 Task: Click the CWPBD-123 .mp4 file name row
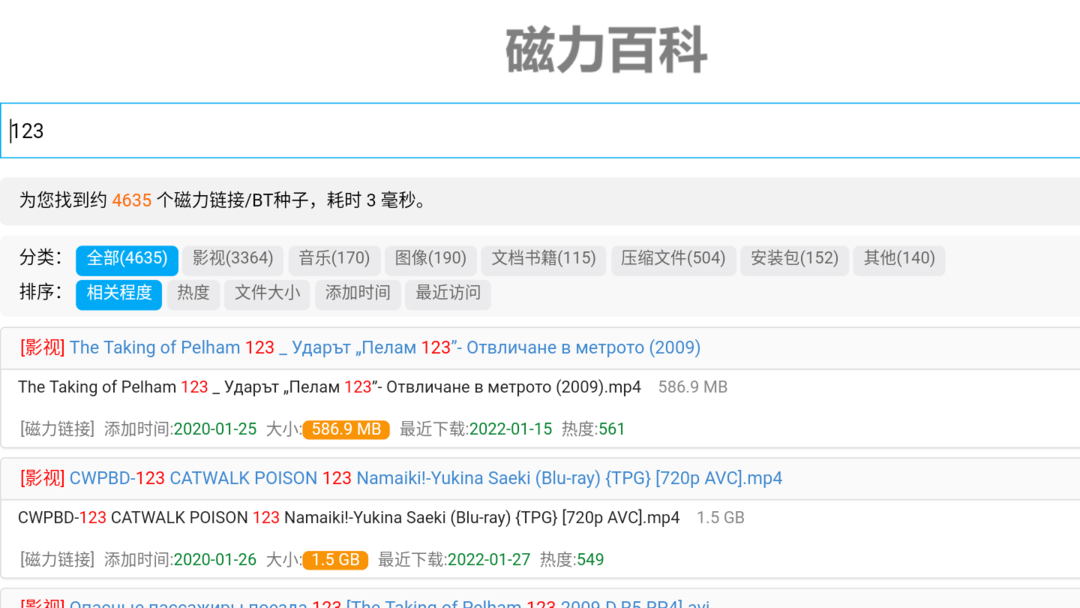[x=349, y=518]
